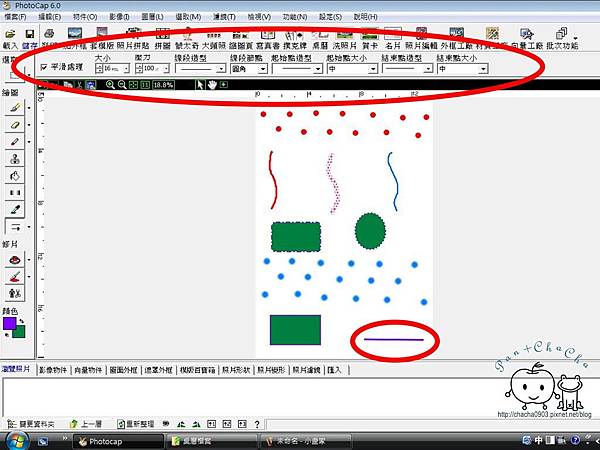
Task: Click the 上一層 up one level button
Action: coord(86,424)
